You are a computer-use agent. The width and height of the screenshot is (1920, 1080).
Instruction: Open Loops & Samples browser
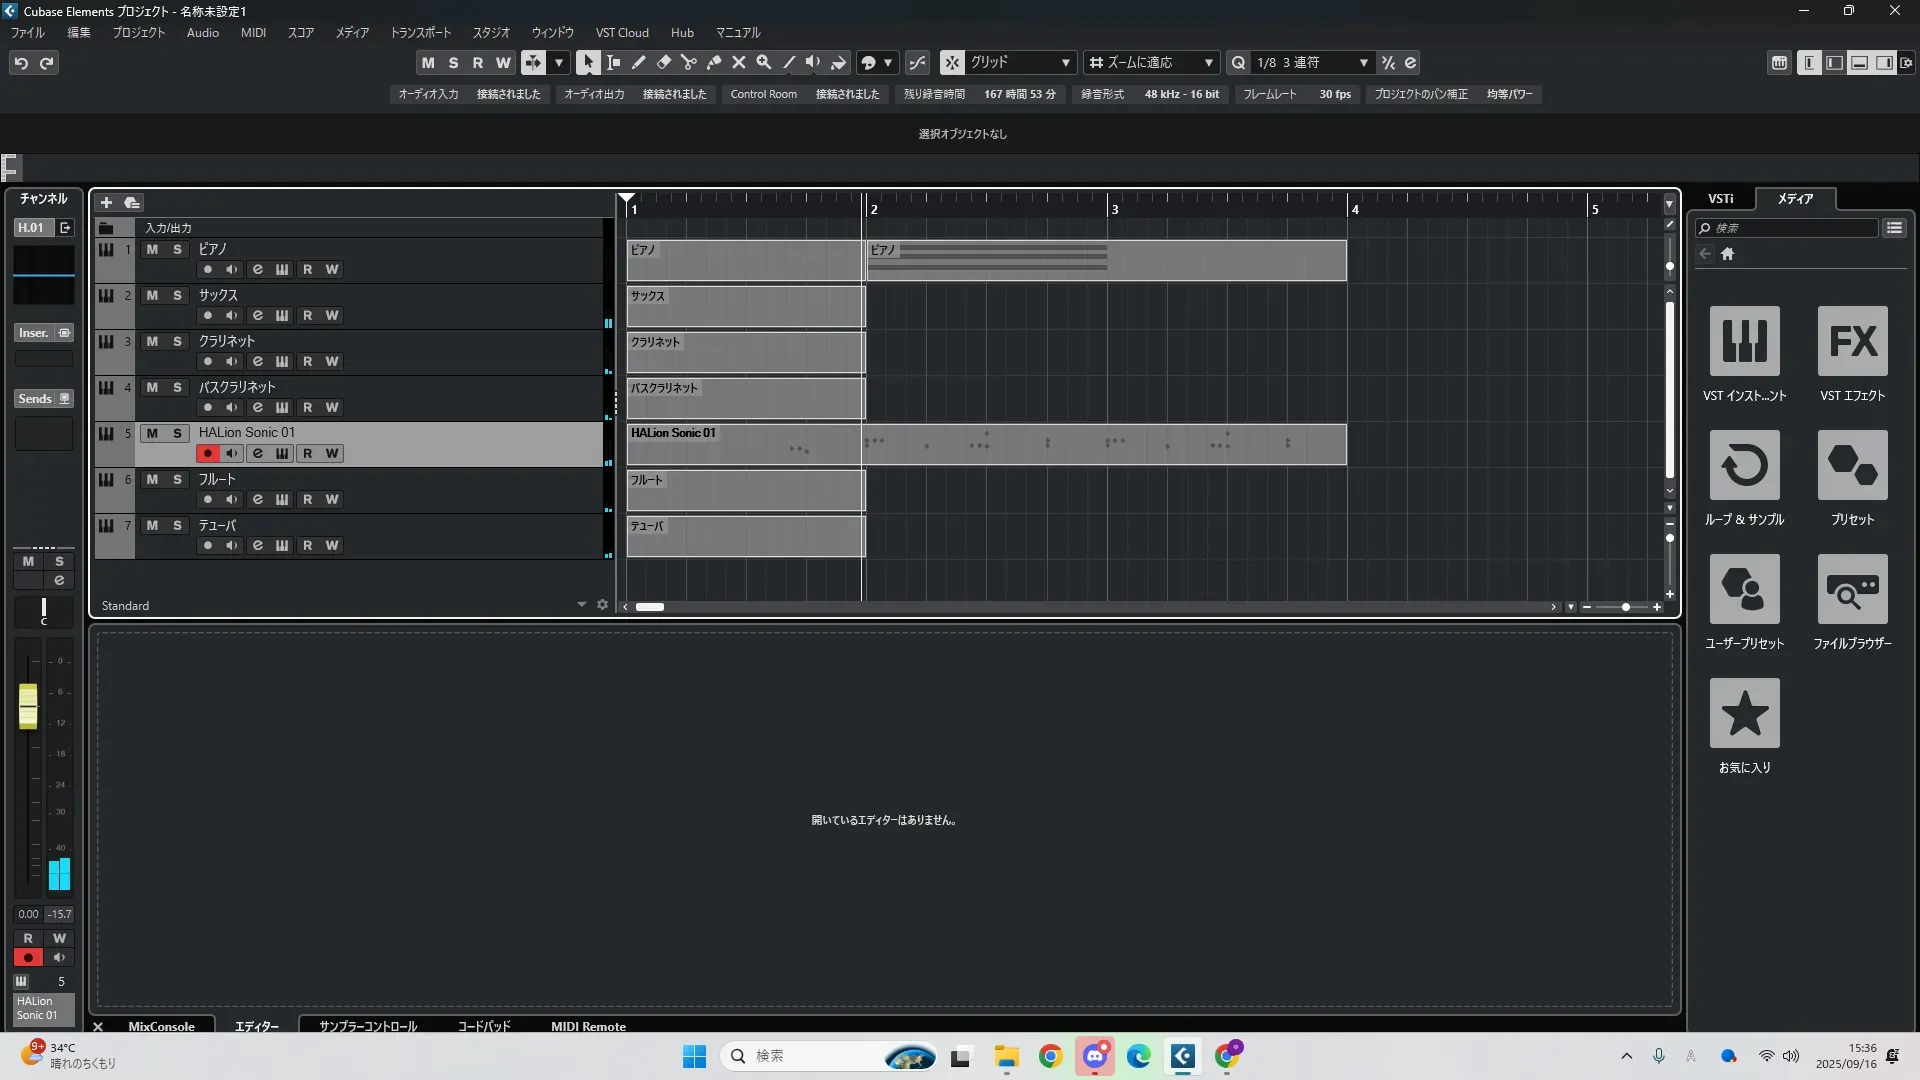coord(1744,465)
